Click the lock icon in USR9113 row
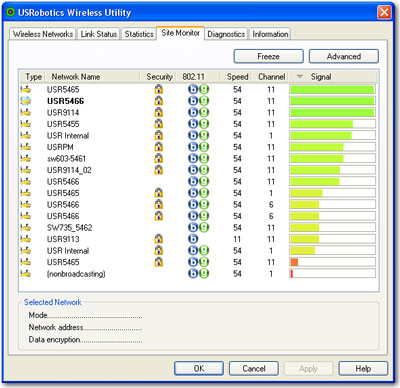 (x=159, y=239)
